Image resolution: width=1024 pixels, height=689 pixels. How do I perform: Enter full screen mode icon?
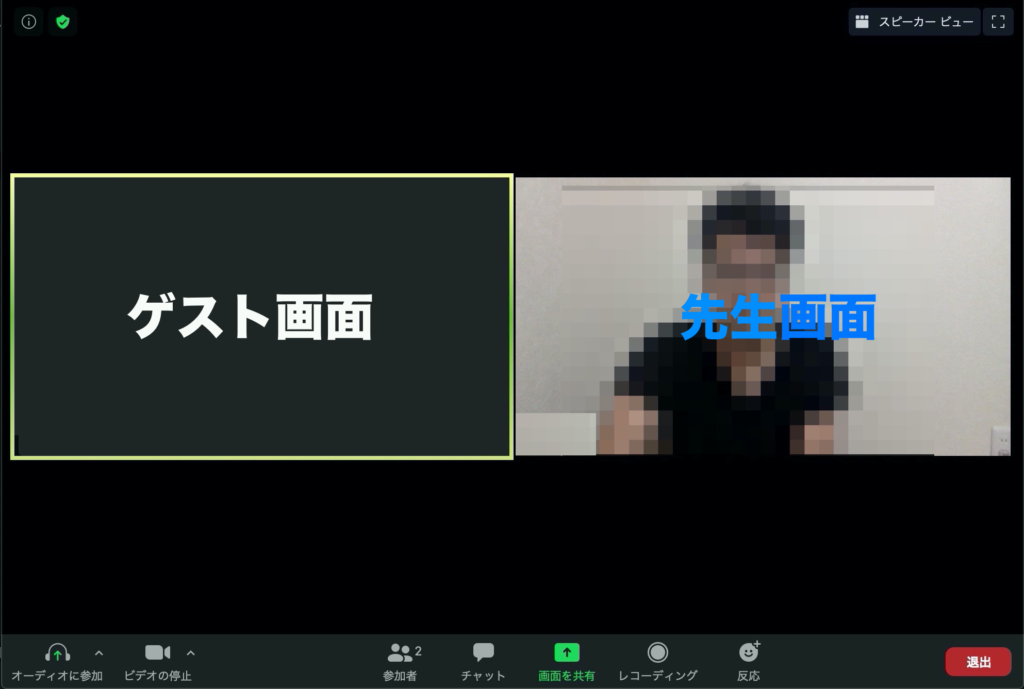click(998, 22)
